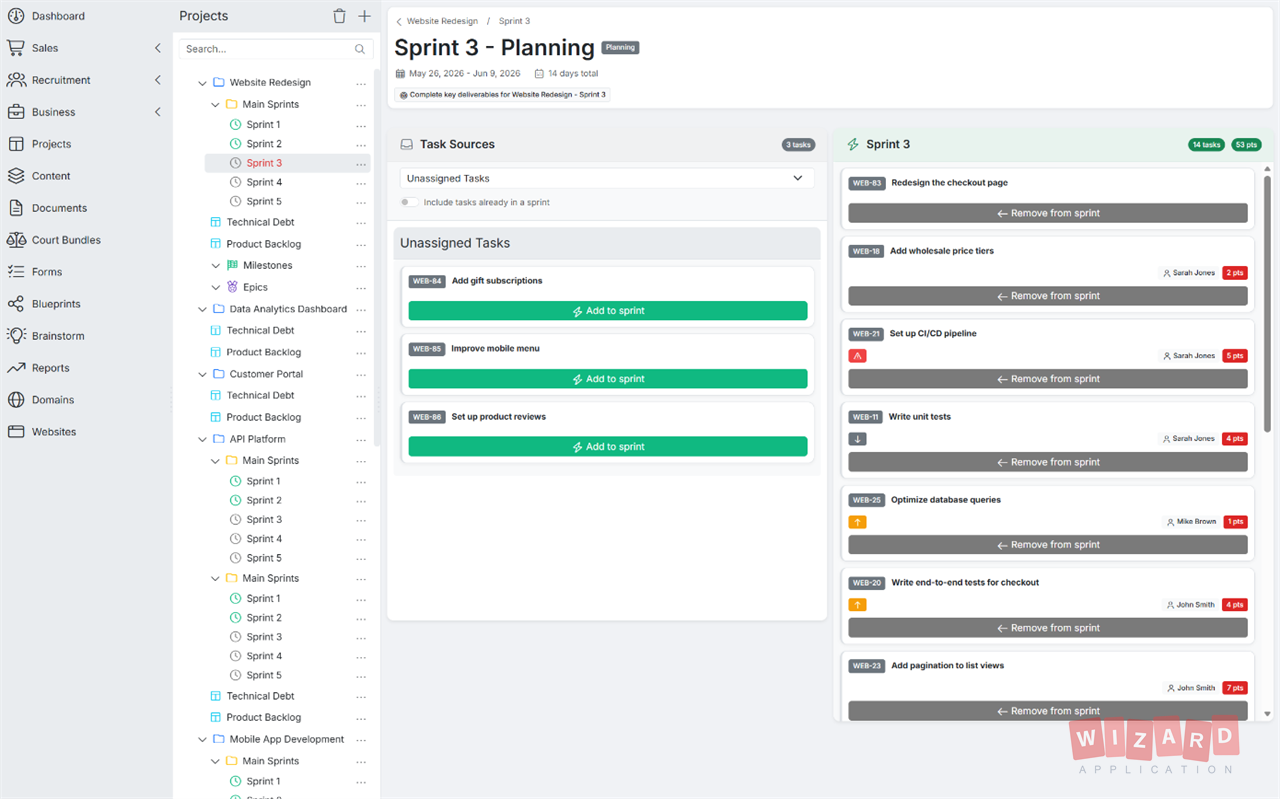Open the Dashboard sidebar icon

coord(15,16)
